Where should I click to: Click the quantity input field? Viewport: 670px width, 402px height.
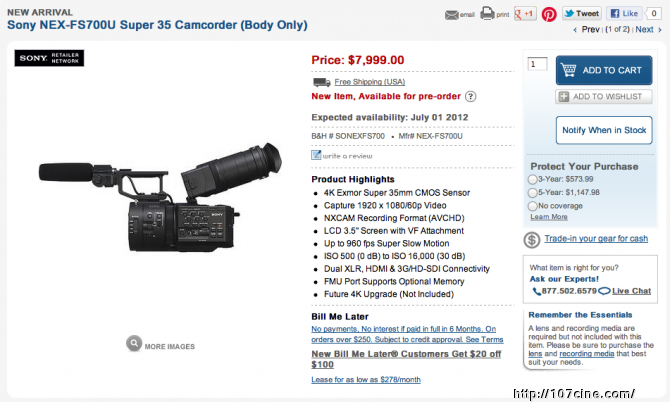[538, 64]
